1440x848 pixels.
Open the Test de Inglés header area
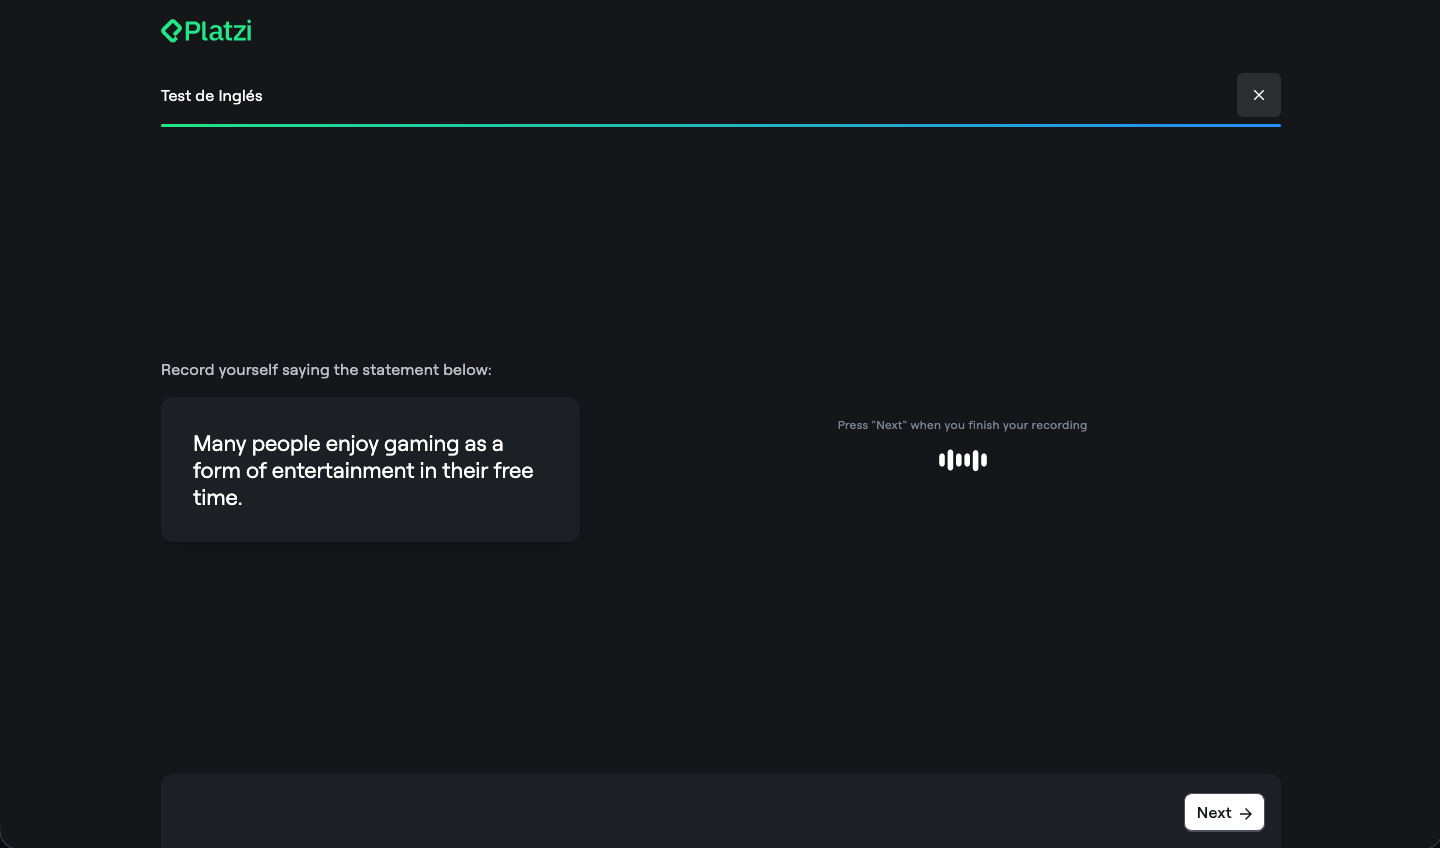[x=211, y=95]
